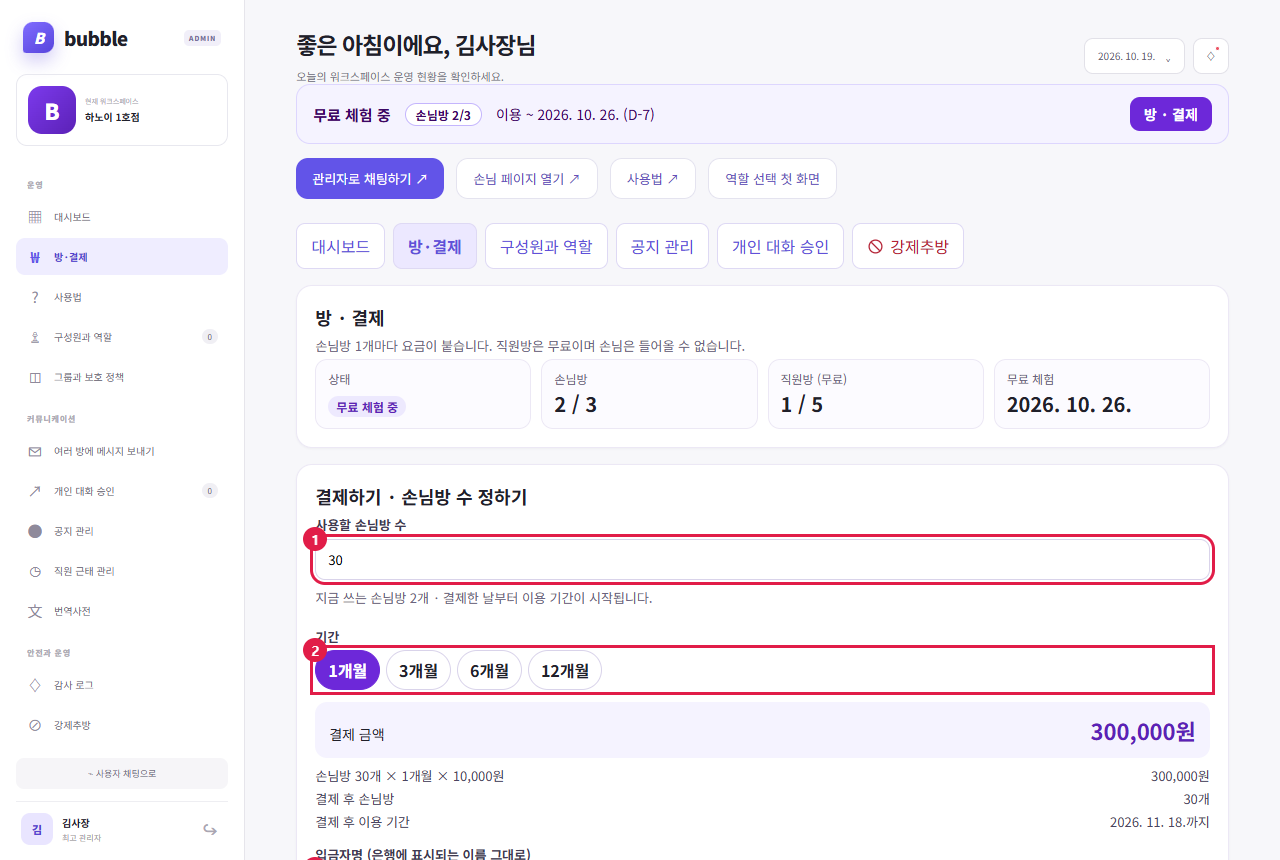The width and height of the screenshot is (1280, 860).
Task: Click the 사용할 손님방 수 input field
Action: click(762, 560)
